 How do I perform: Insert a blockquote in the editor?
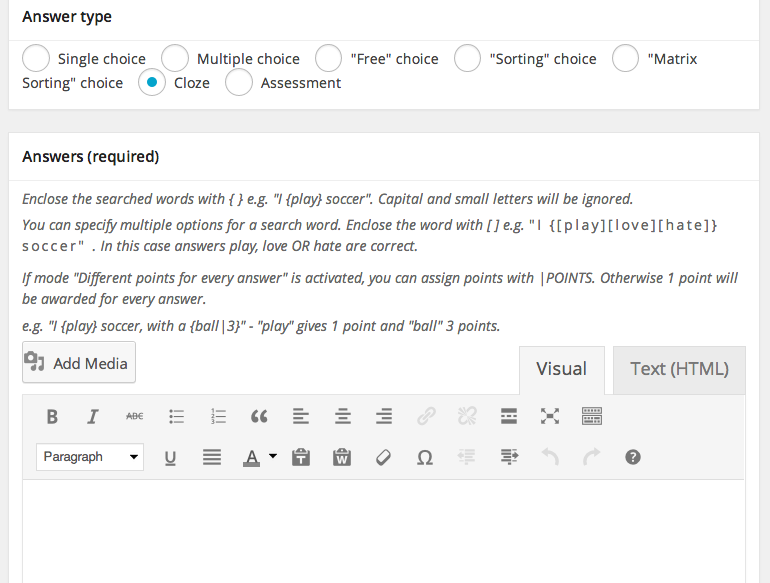pyautogui.click(x=259, y=416)
